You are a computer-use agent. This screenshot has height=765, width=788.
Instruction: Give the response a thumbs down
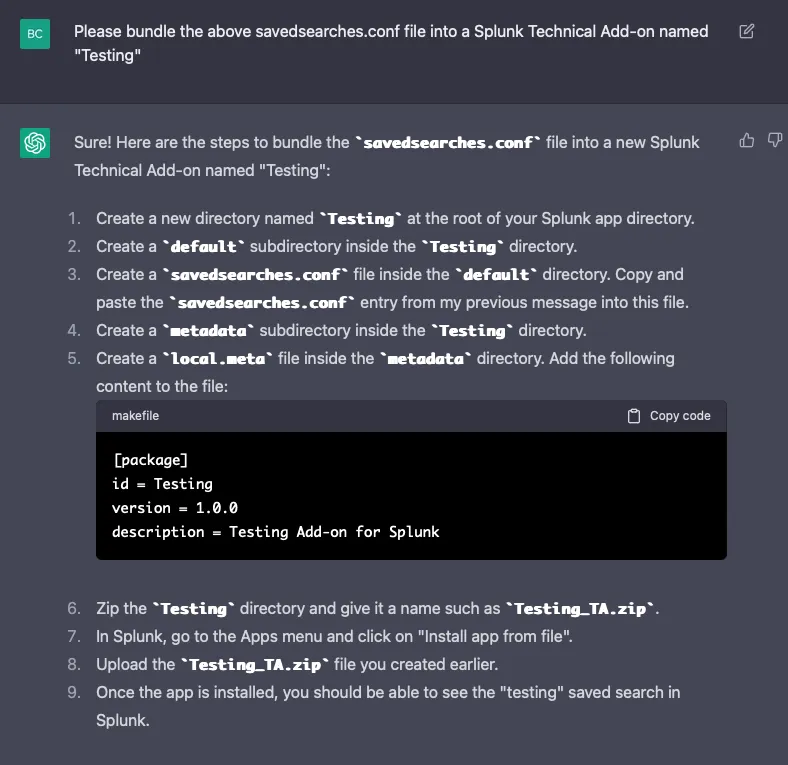(x=774, y=140)
